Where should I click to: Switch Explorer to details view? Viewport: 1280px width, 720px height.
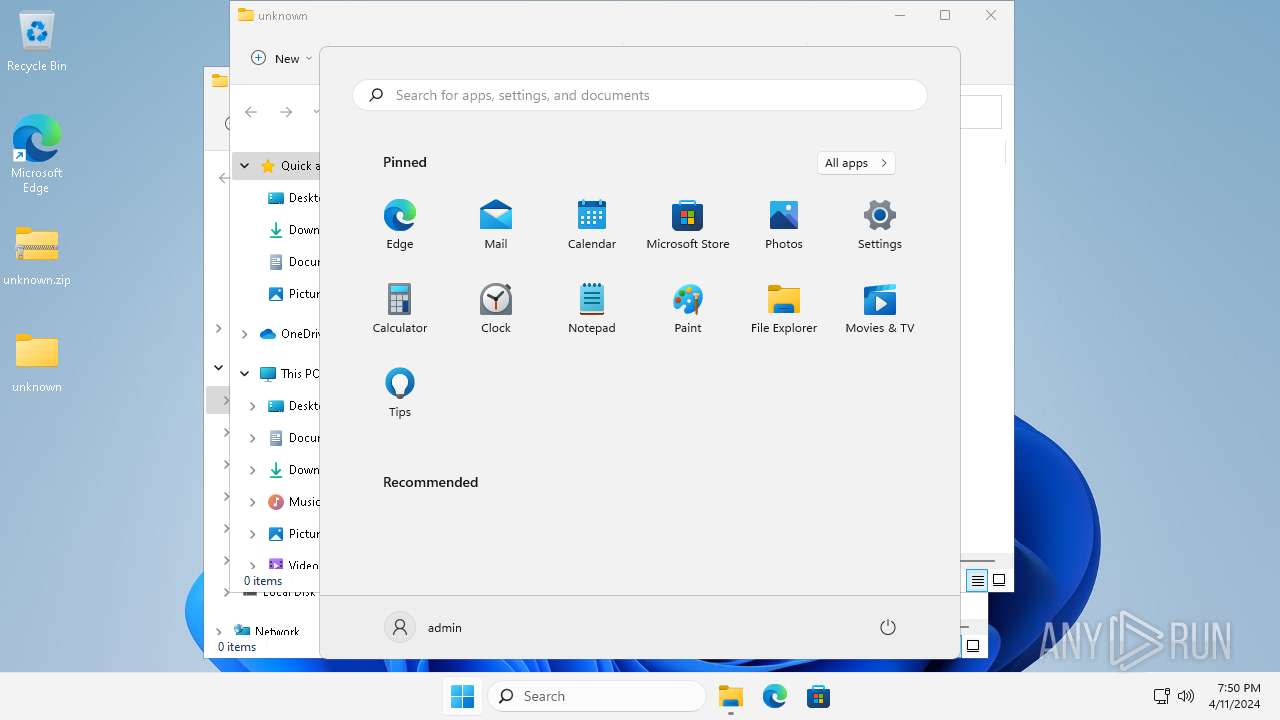(x=977, y=580)
